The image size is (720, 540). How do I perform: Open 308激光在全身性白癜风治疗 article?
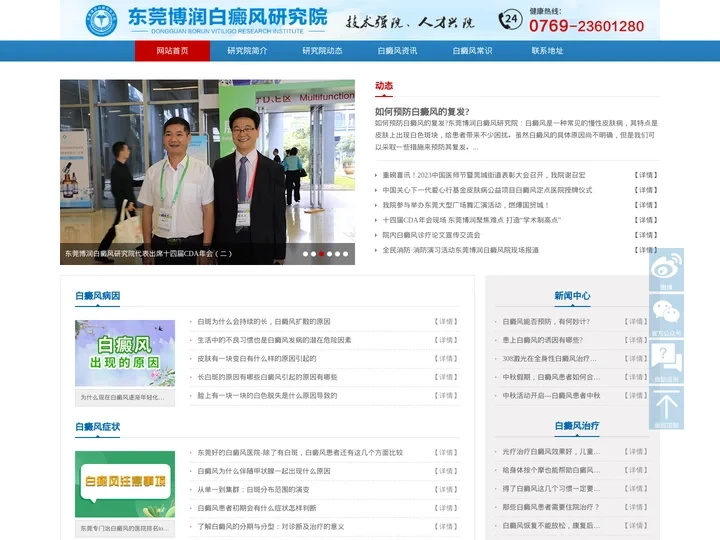point(550,358)
